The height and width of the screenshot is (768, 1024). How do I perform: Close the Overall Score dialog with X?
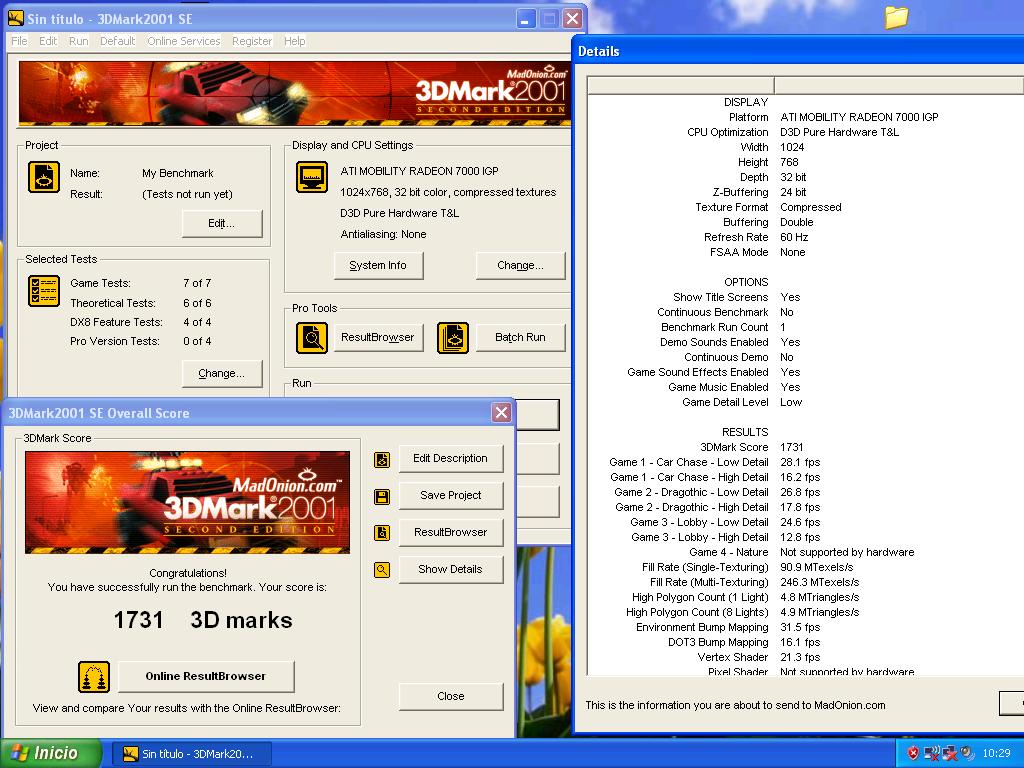(501, 413)
